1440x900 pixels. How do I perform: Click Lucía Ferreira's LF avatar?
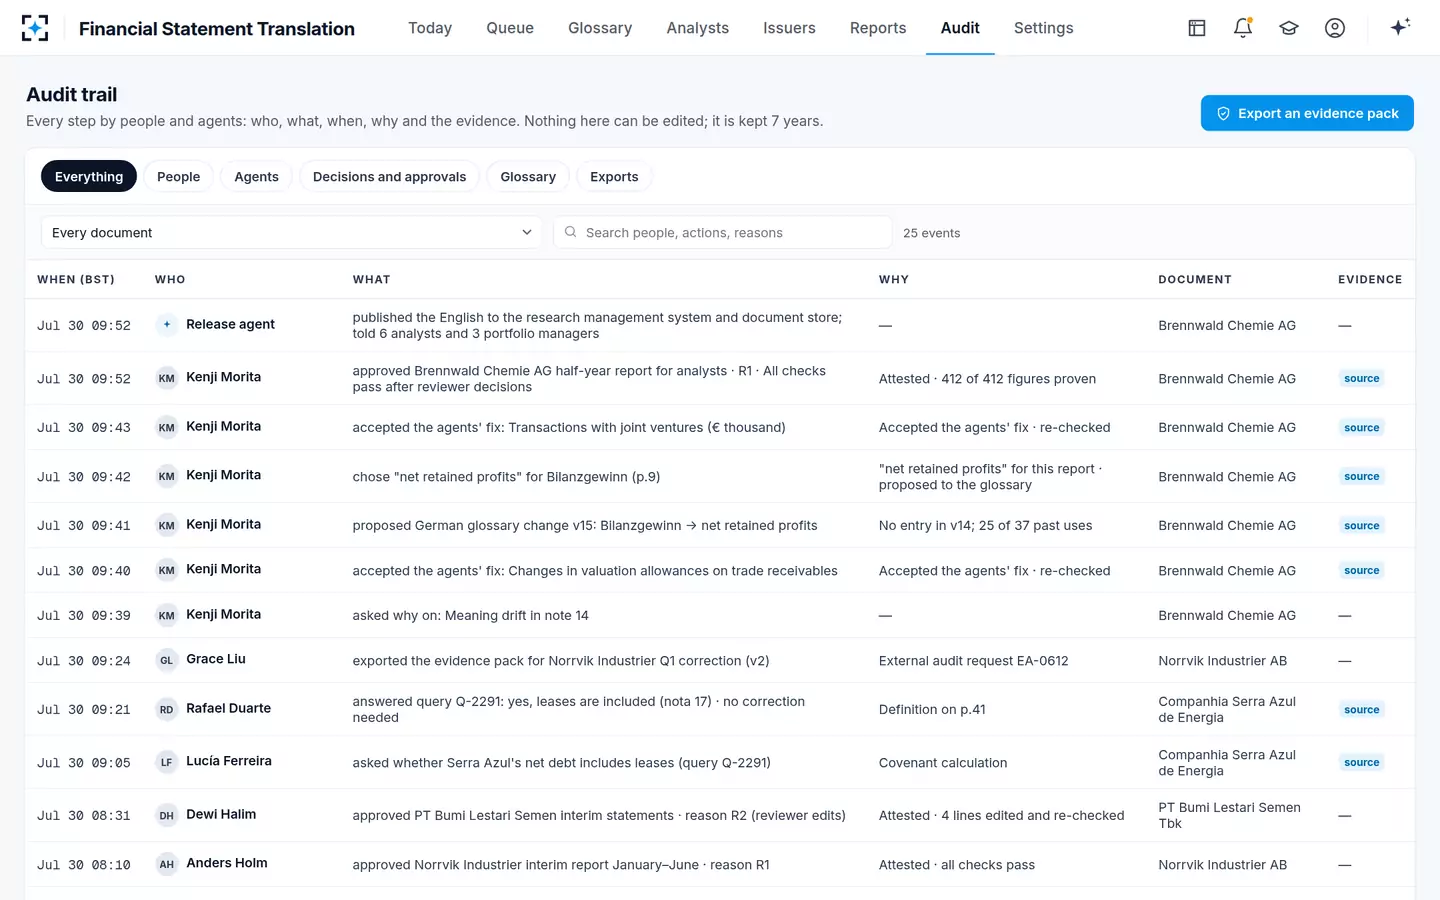pyautogui.click(x=167, y=762)
